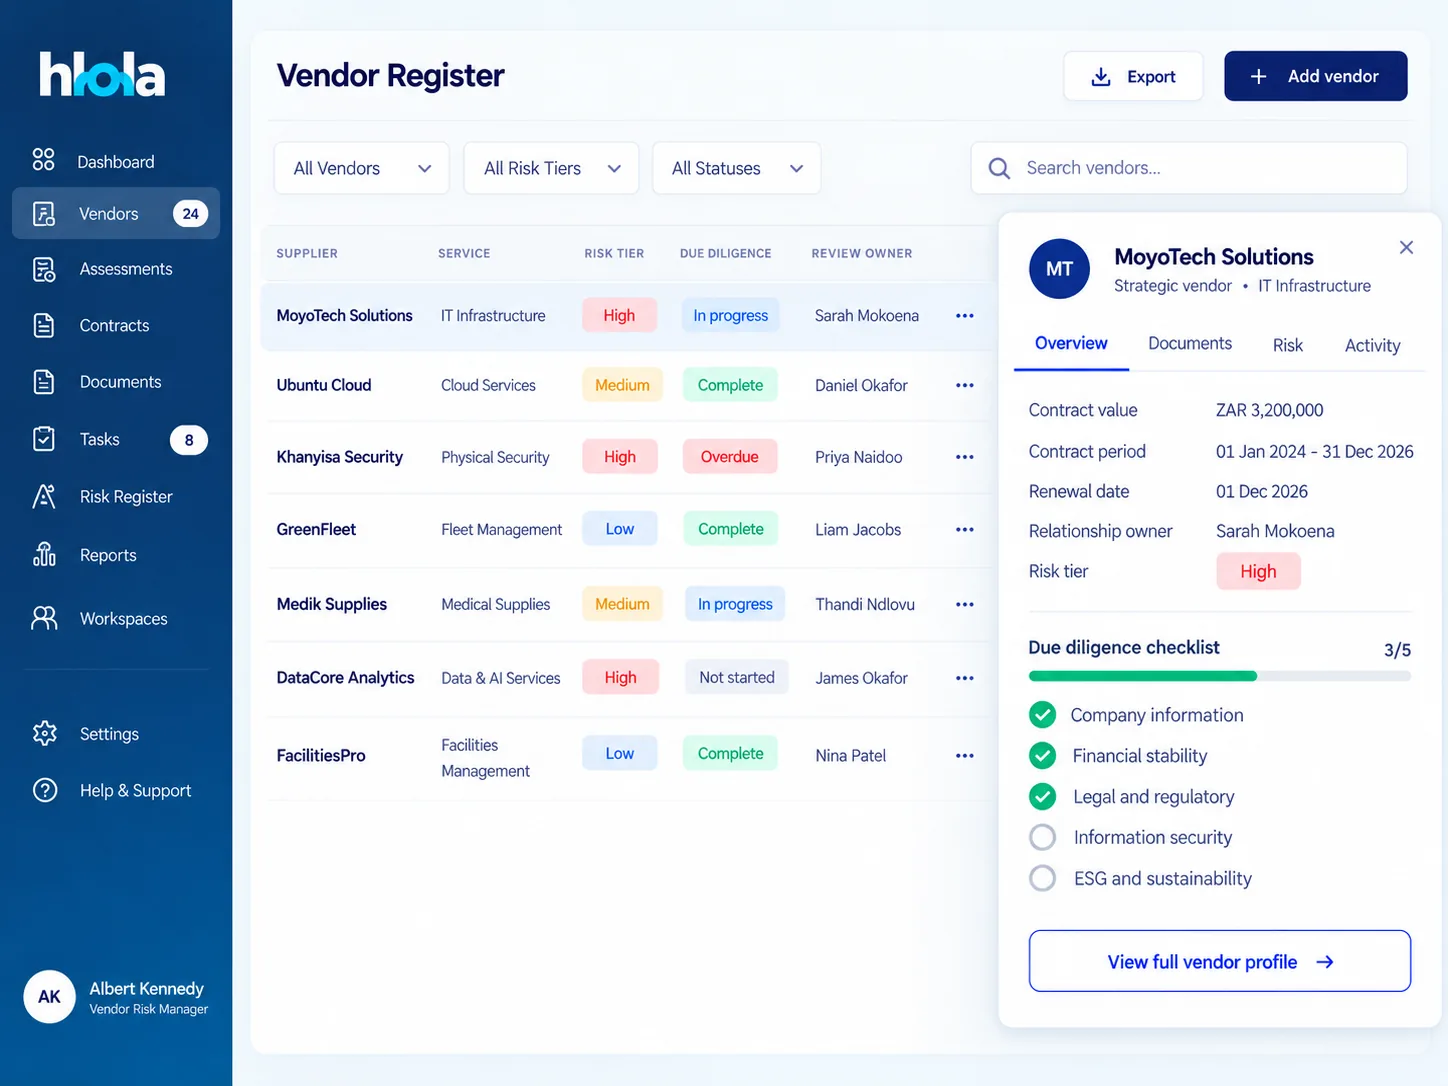Open the Dashboard grid icon

pyautogui.click(x=43, y=160)
